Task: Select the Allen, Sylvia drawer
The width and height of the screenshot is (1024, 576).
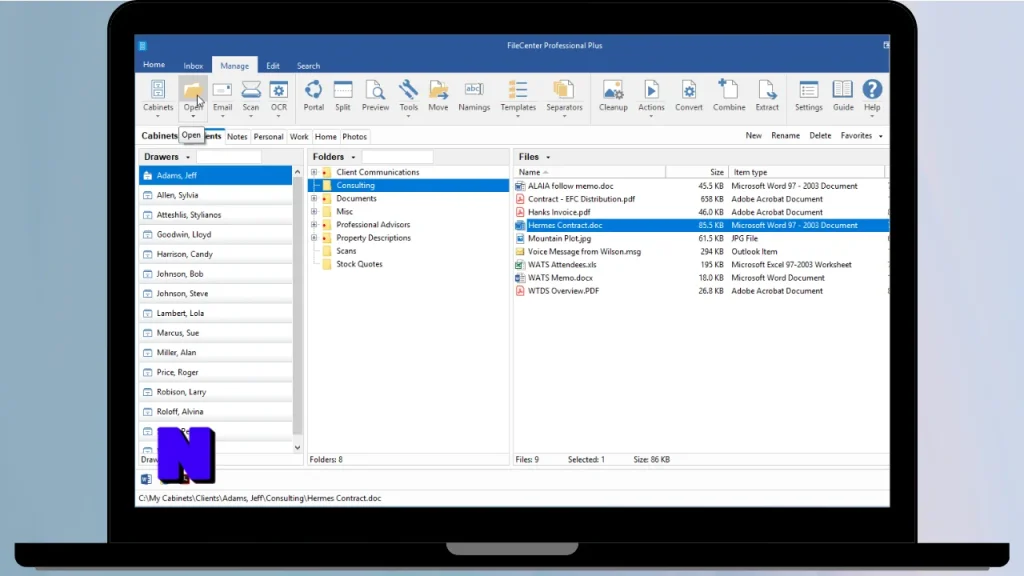Action: (216, 195)
